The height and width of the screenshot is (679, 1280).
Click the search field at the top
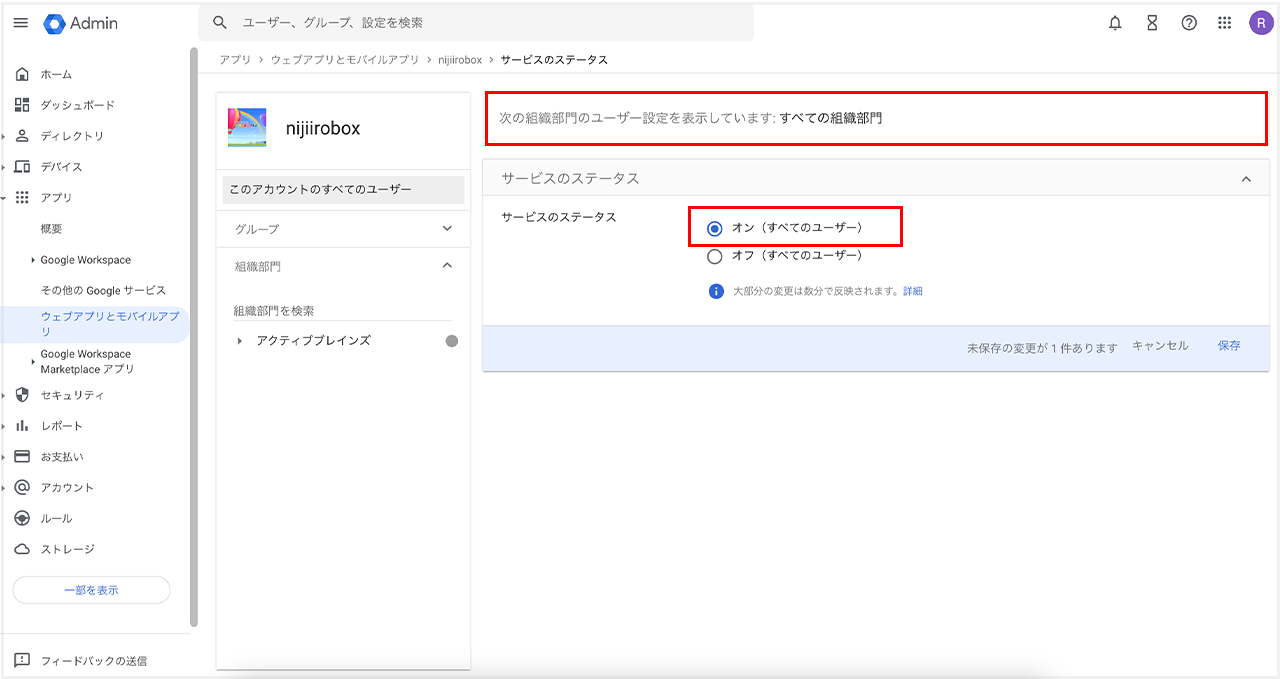coord(480,23)
